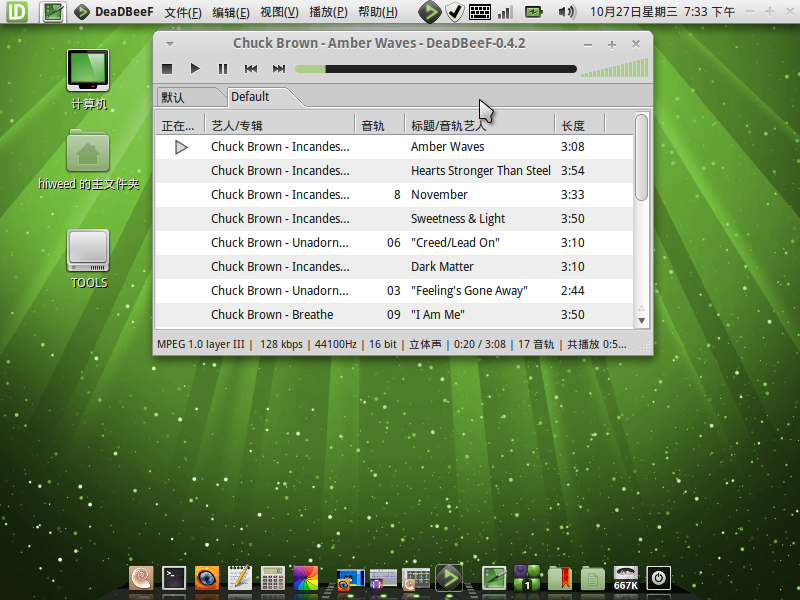The width and height of the screenshot is (800, 600).
Task: Click the blue screenshot window in dock
Action: point(351,580)
